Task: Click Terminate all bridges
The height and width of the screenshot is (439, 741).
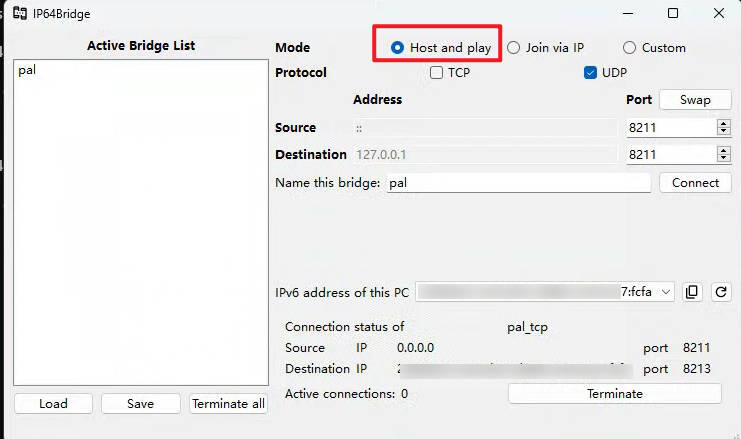Action: 228,404
